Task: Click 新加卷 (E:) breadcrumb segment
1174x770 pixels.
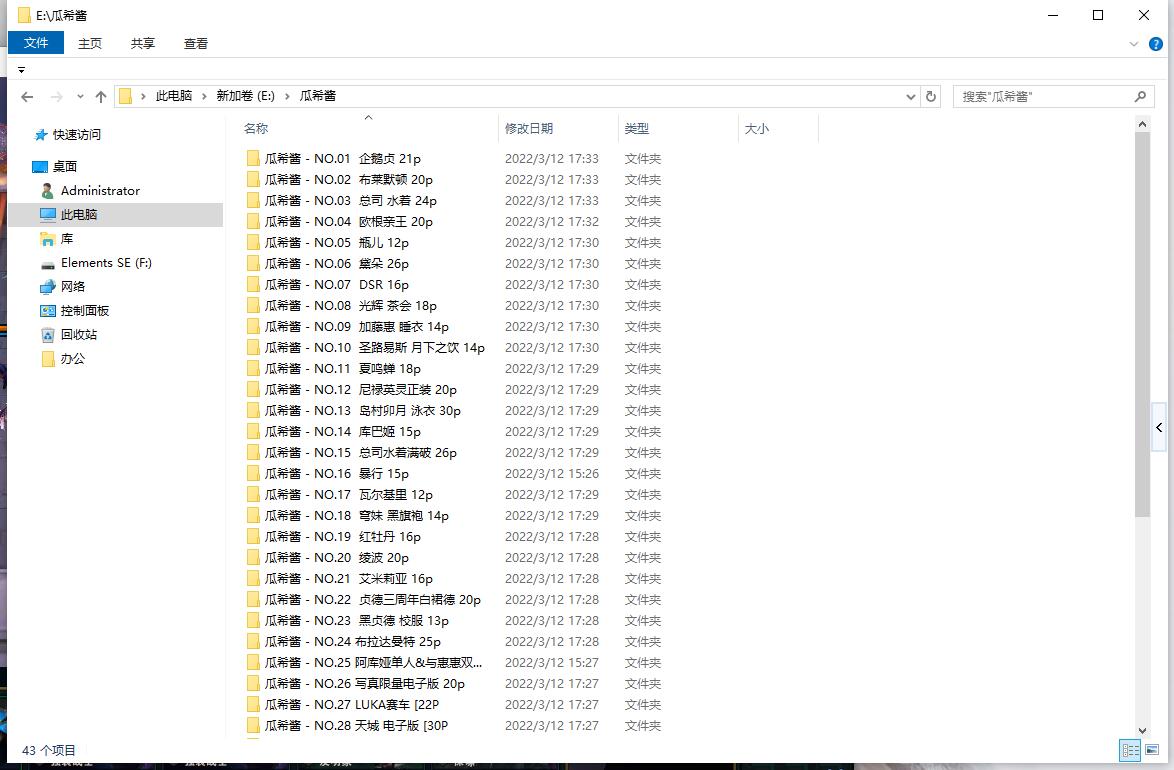Action: 245,96
